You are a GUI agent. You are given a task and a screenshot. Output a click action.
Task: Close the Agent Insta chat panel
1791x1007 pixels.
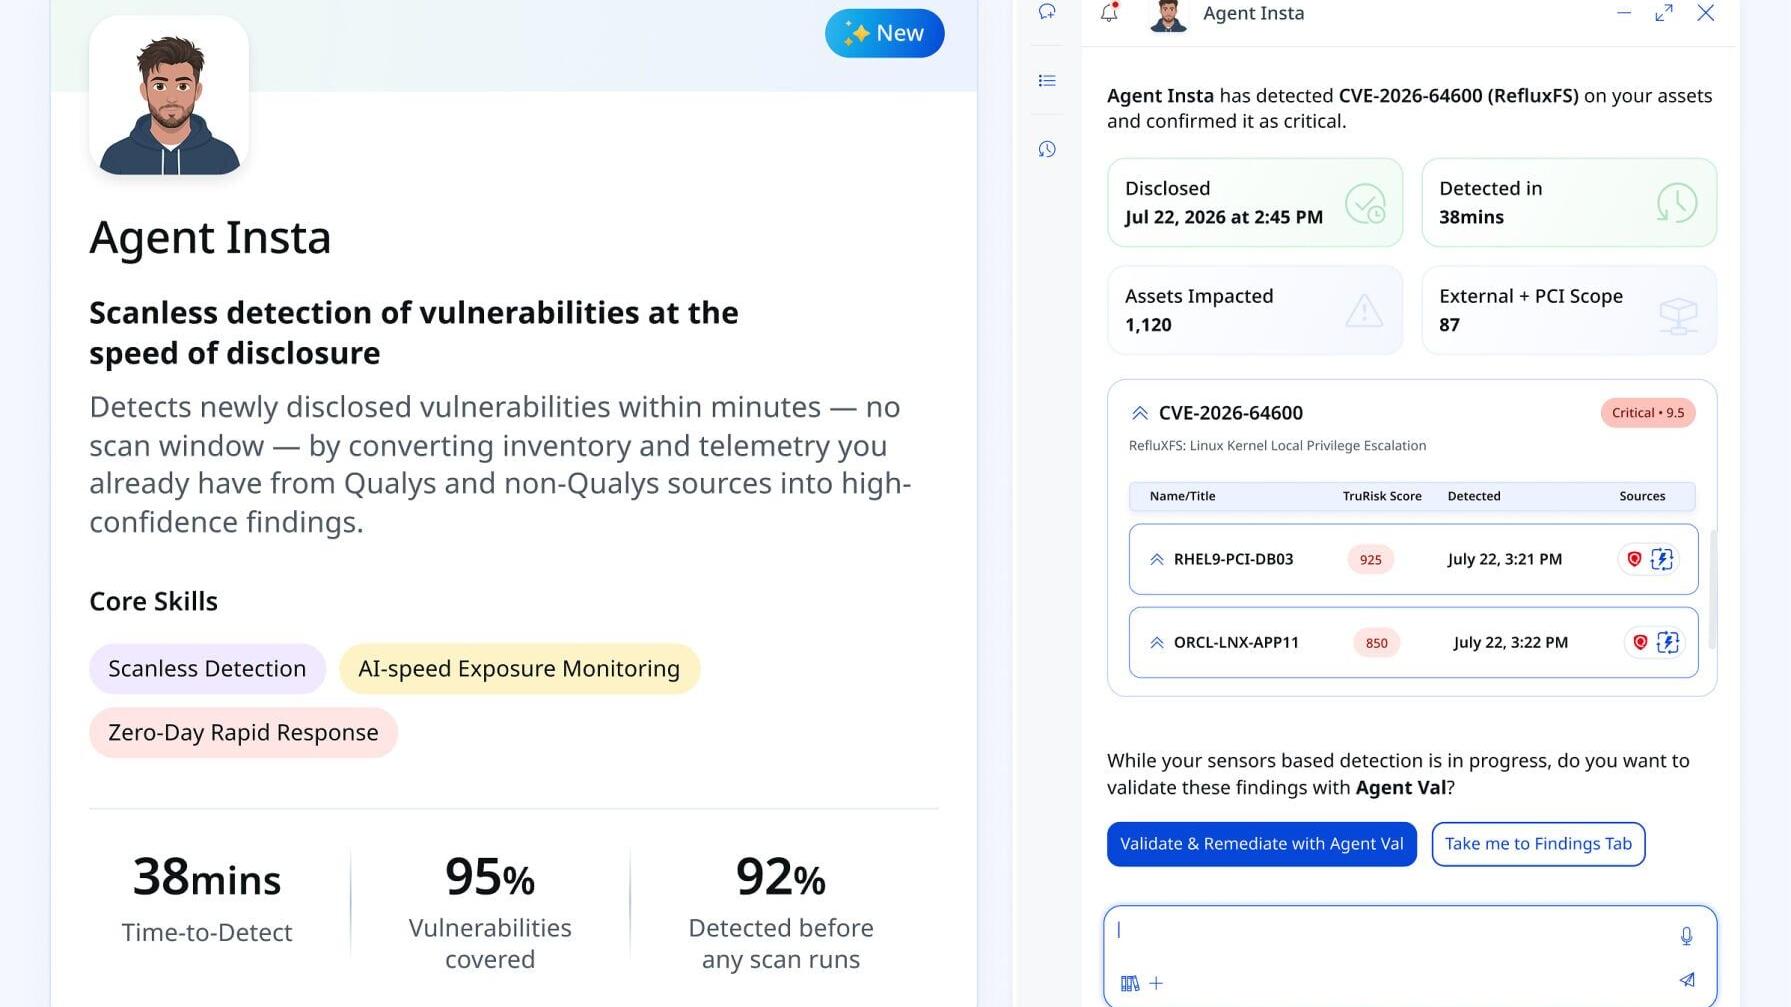[1706, 13]
